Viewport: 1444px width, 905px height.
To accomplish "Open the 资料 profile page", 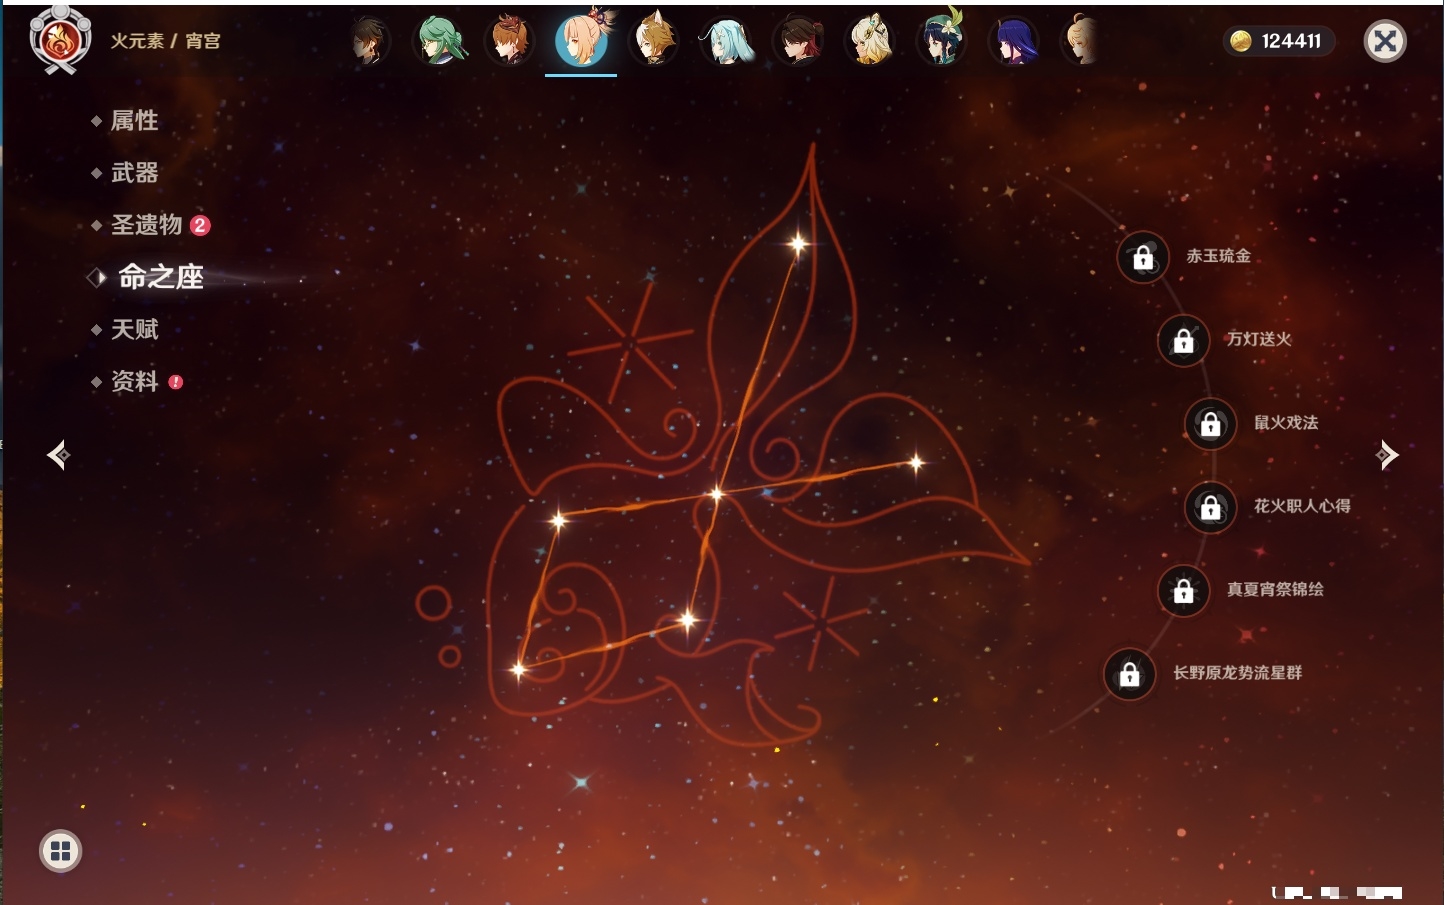I will coord(134,381).
